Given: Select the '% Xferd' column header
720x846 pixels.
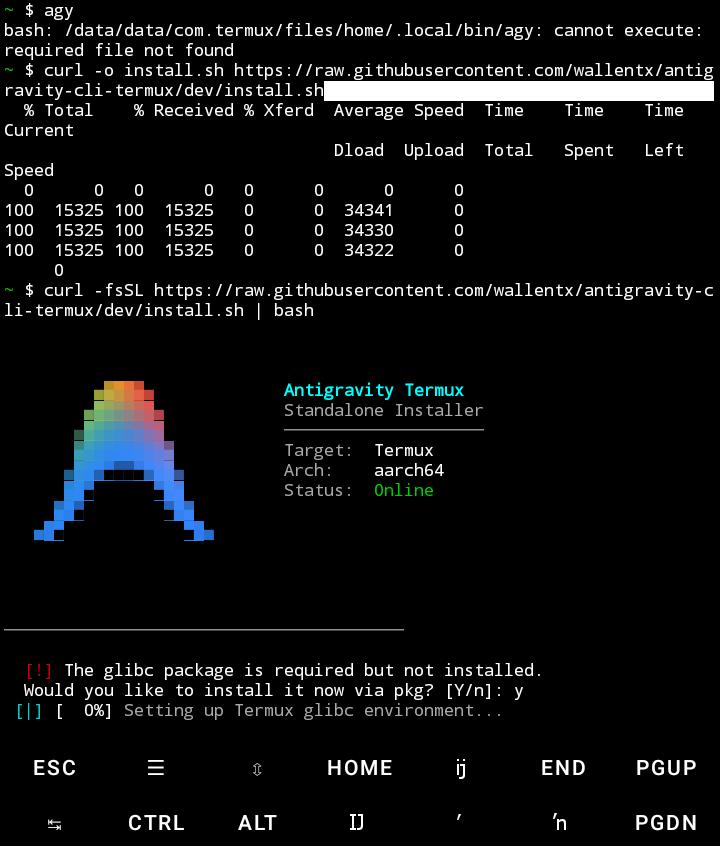Looking at the screenshot, I should pyautogui.click(x=279, y=111).
